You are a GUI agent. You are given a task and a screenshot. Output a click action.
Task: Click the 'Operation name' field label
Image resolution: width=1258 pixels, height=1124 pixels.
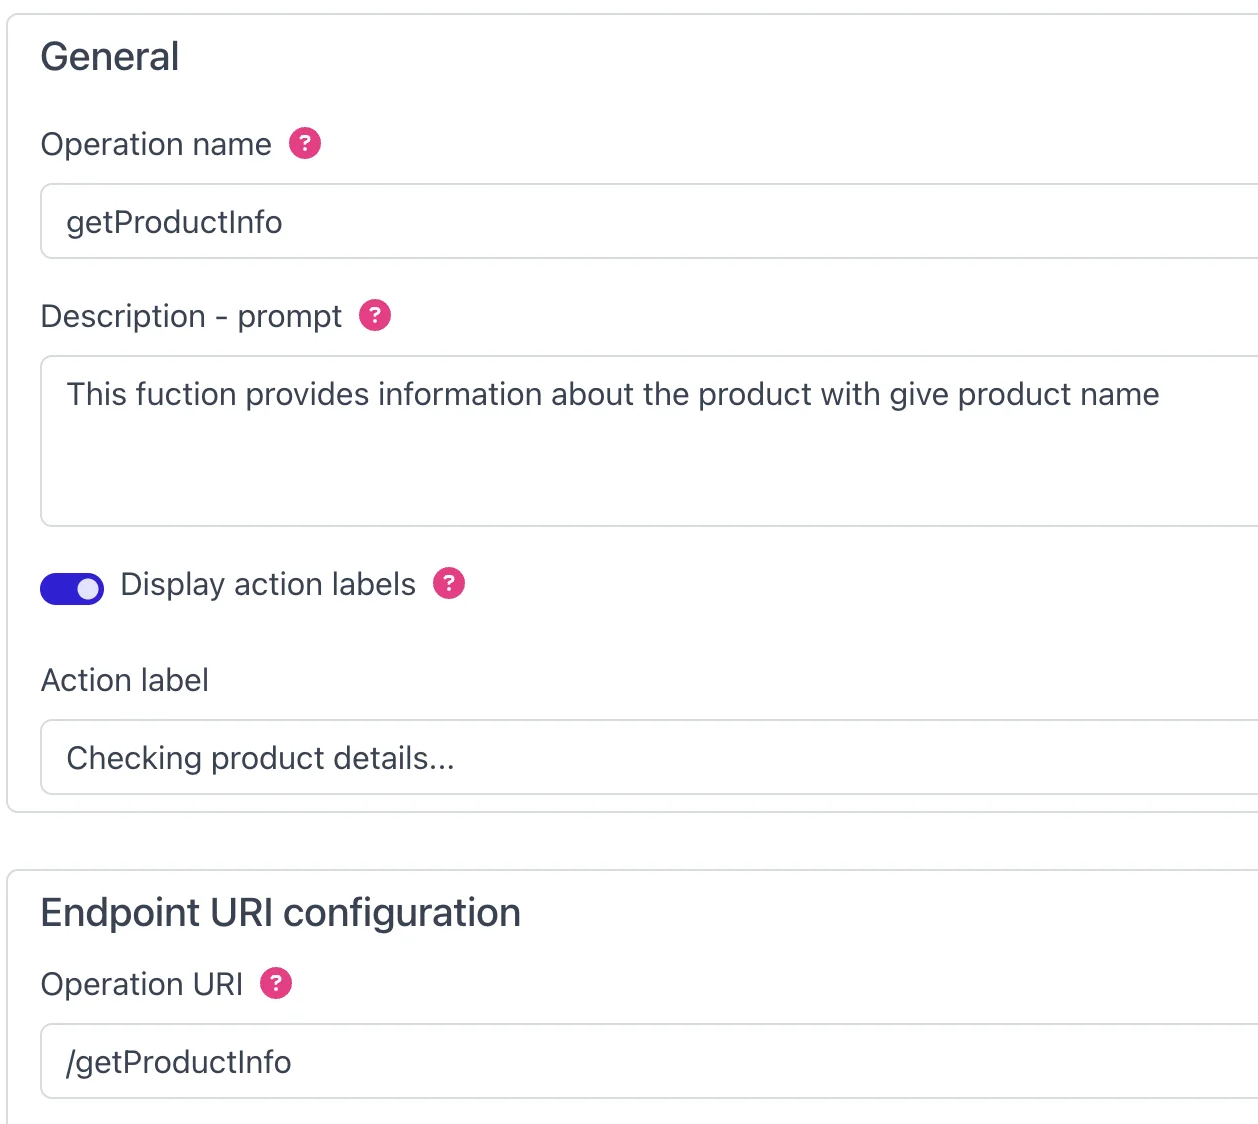pyautogui.click(x=156, y=145)
